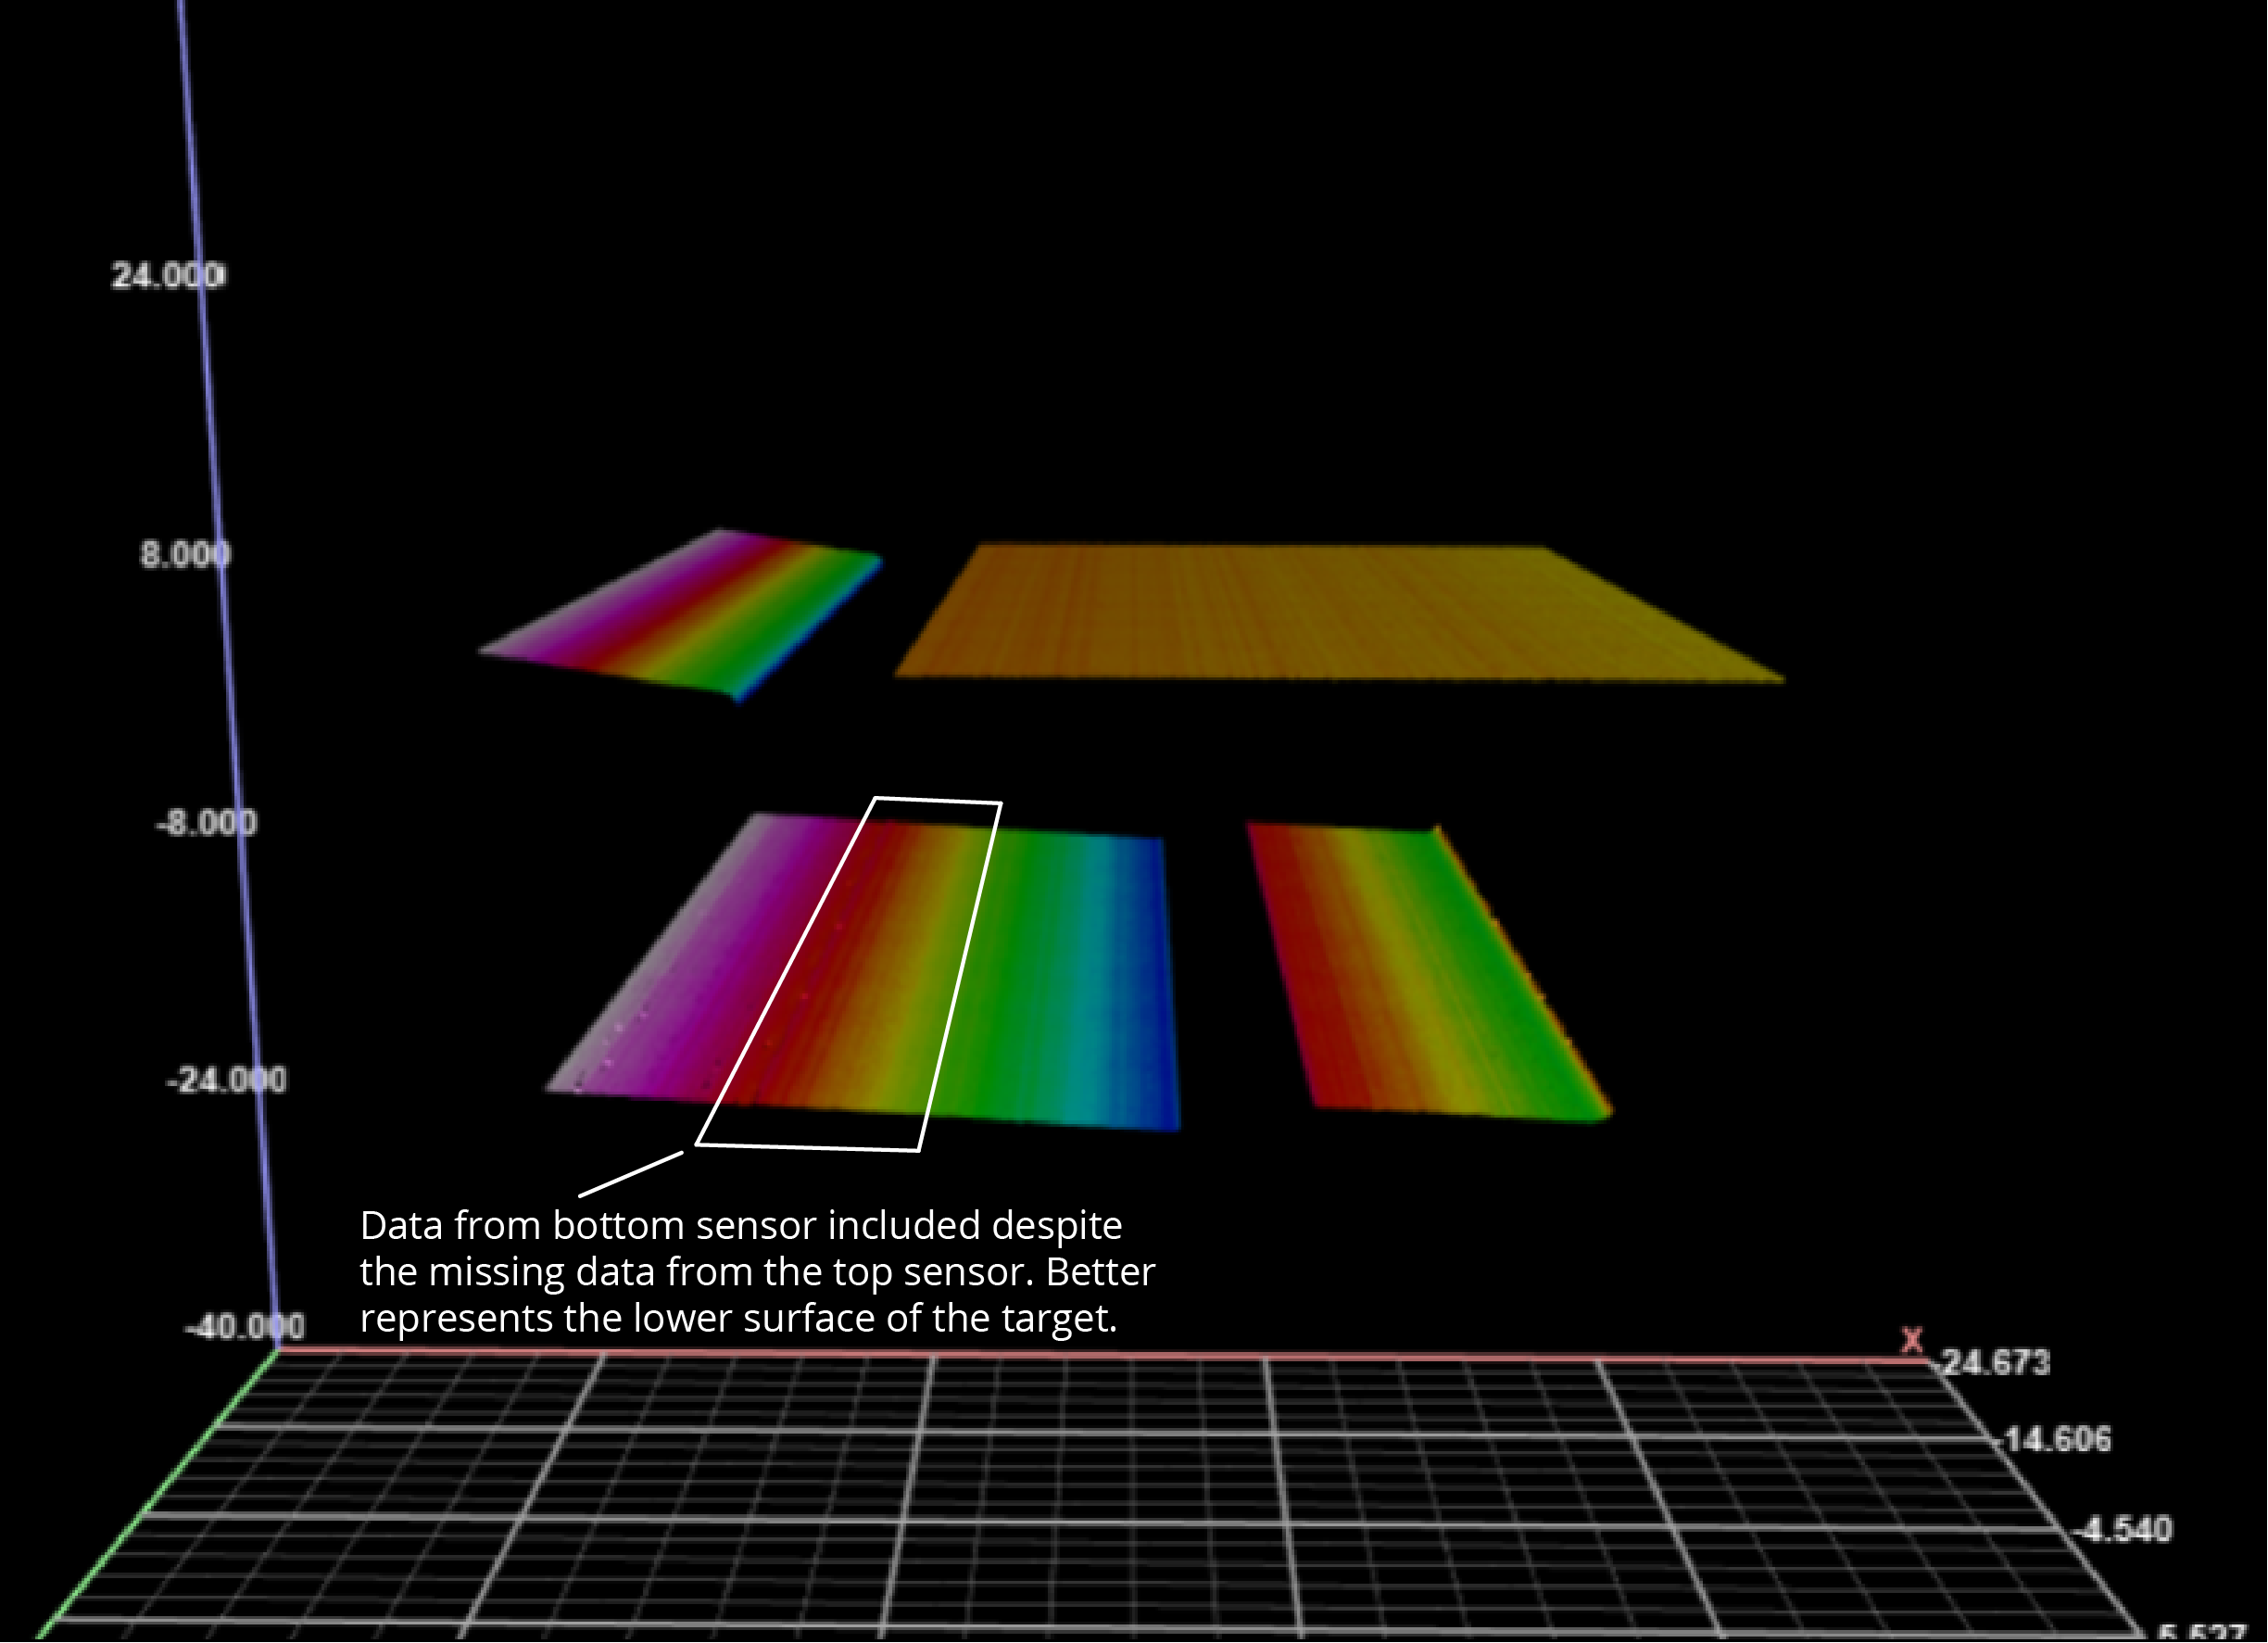Click the red X axis line
The width and height of the screenshot is (2268, 1643).
(x=1100, y=1354)
